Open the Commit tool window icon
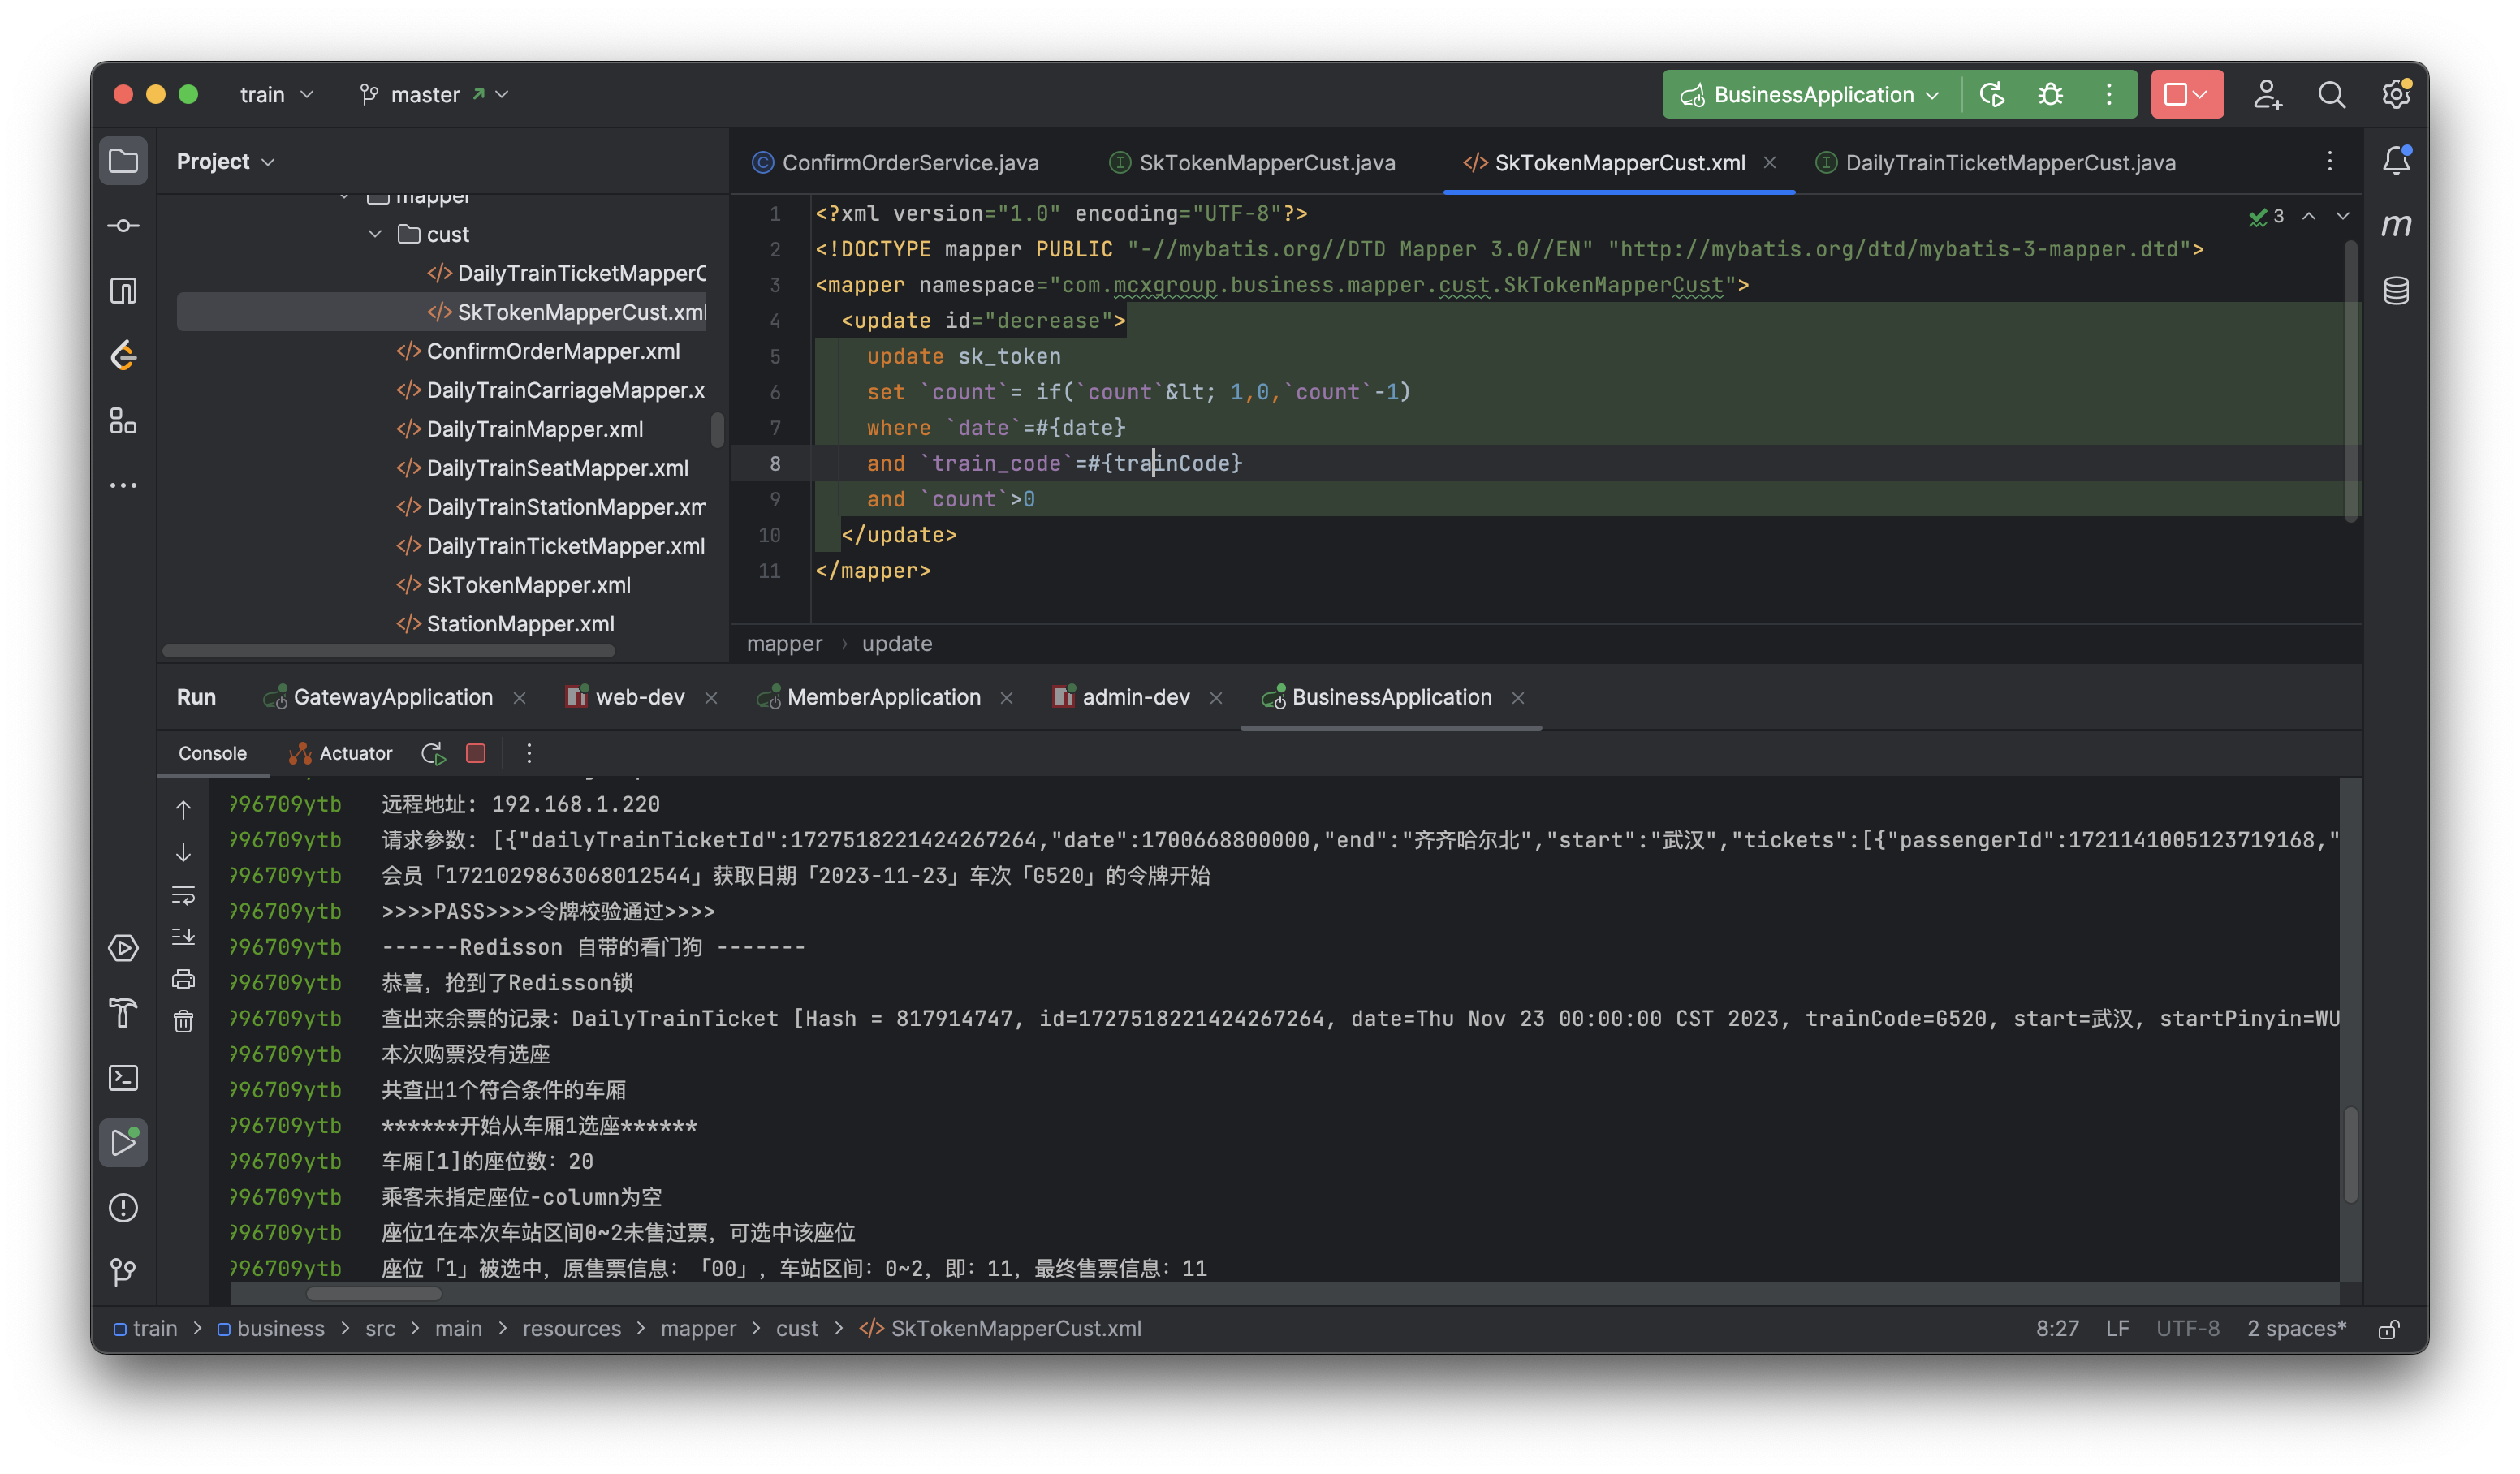2520x1474 pixels. pyautogui.click(x=123, y=226)
